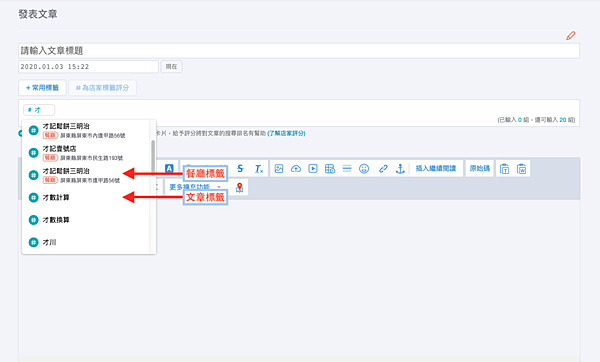This screenshot has width=600, height=362.
Task: Click the insert video icon
Action: coord(313,168)
